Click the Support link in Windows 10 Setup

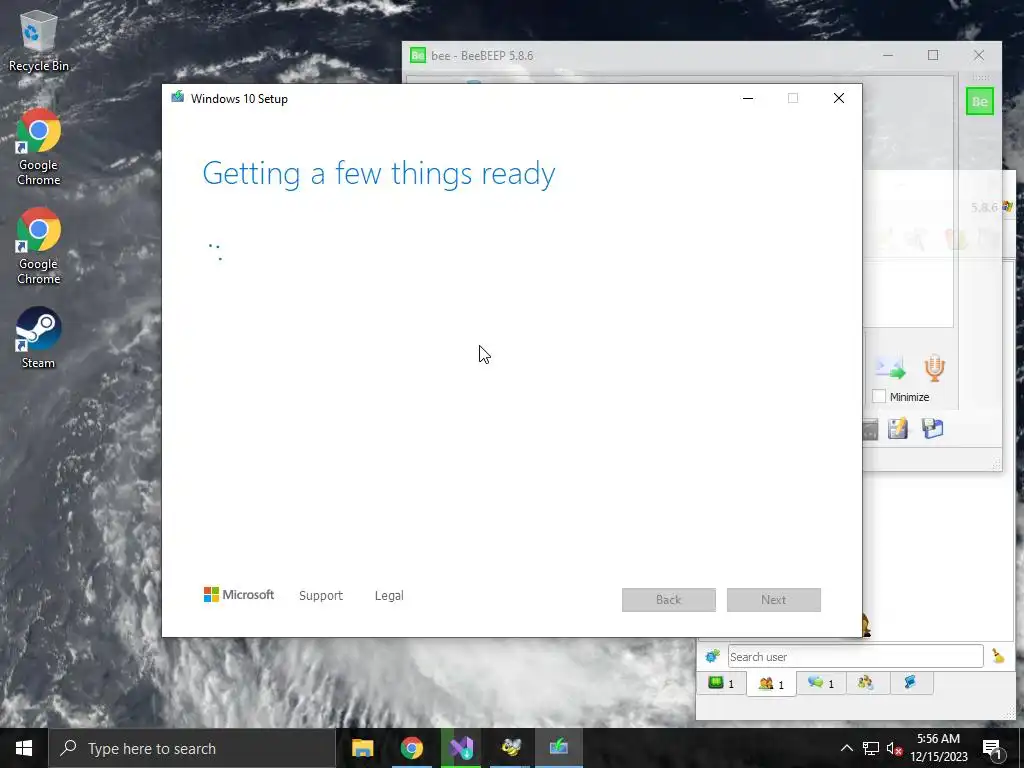321,596
